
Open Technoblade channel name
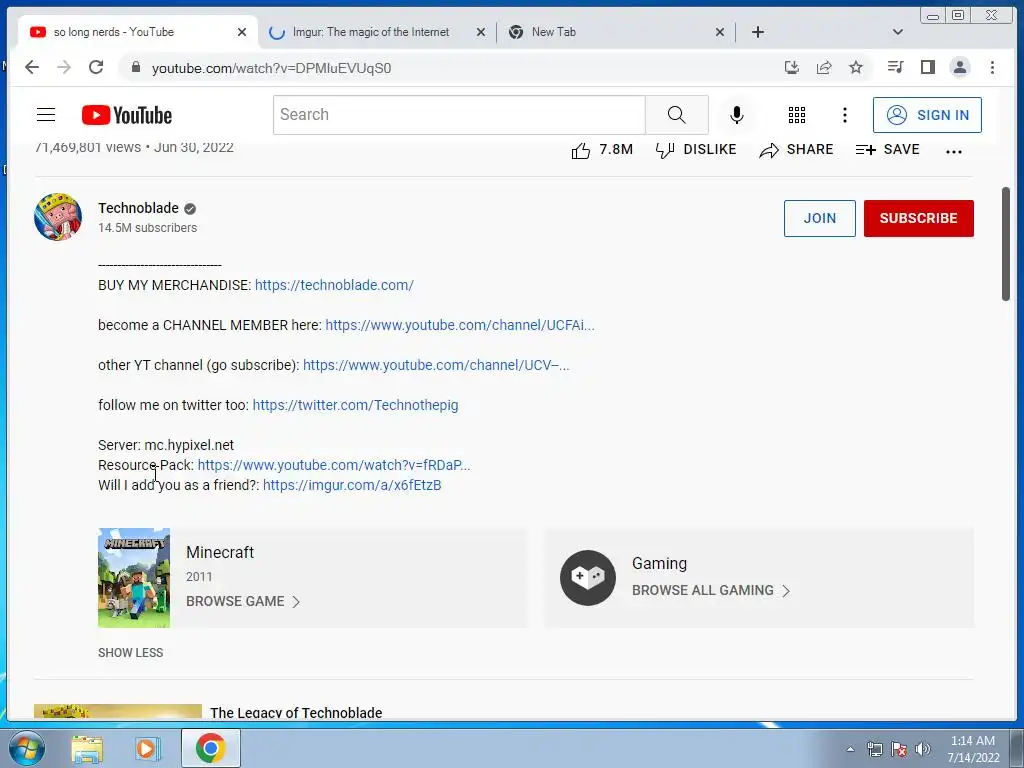[138, 208]
